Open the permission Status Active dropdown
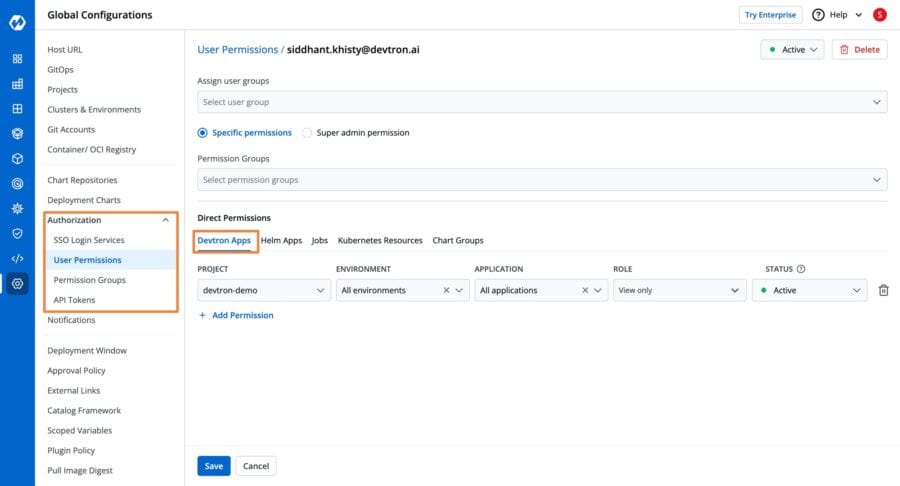Image resolution: width=900 pixels, height=486 pixels. coord(809,290)
